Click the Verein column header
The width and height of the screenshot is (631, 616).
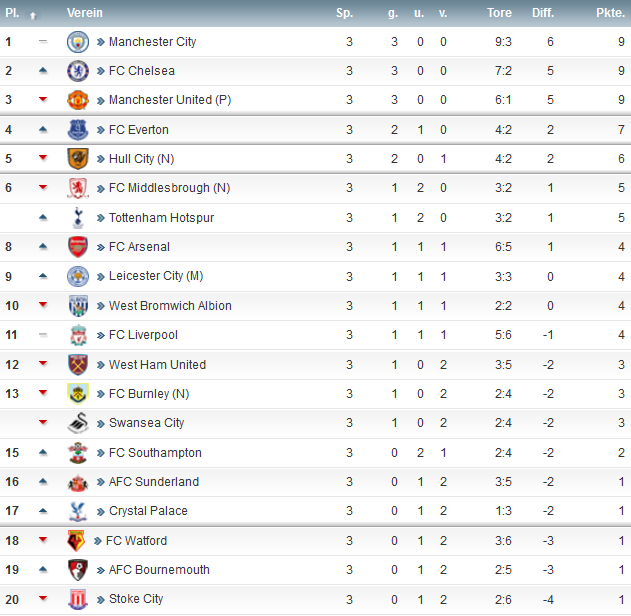pos(85,13)
